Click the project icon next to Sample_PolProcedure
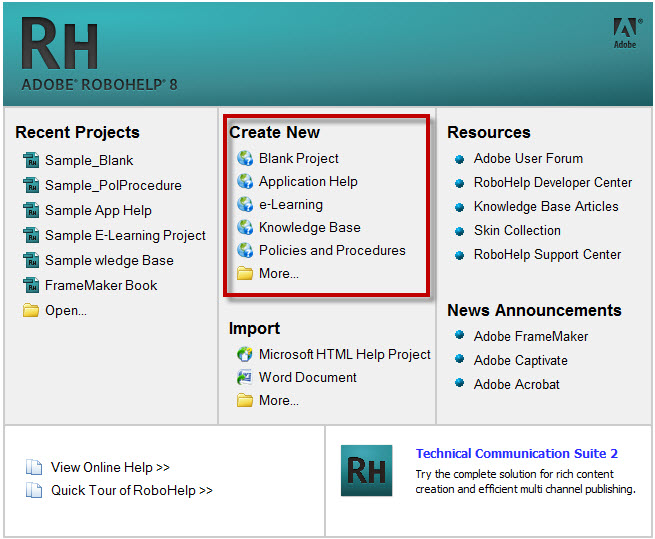655x539 pixels. [31, 186]
